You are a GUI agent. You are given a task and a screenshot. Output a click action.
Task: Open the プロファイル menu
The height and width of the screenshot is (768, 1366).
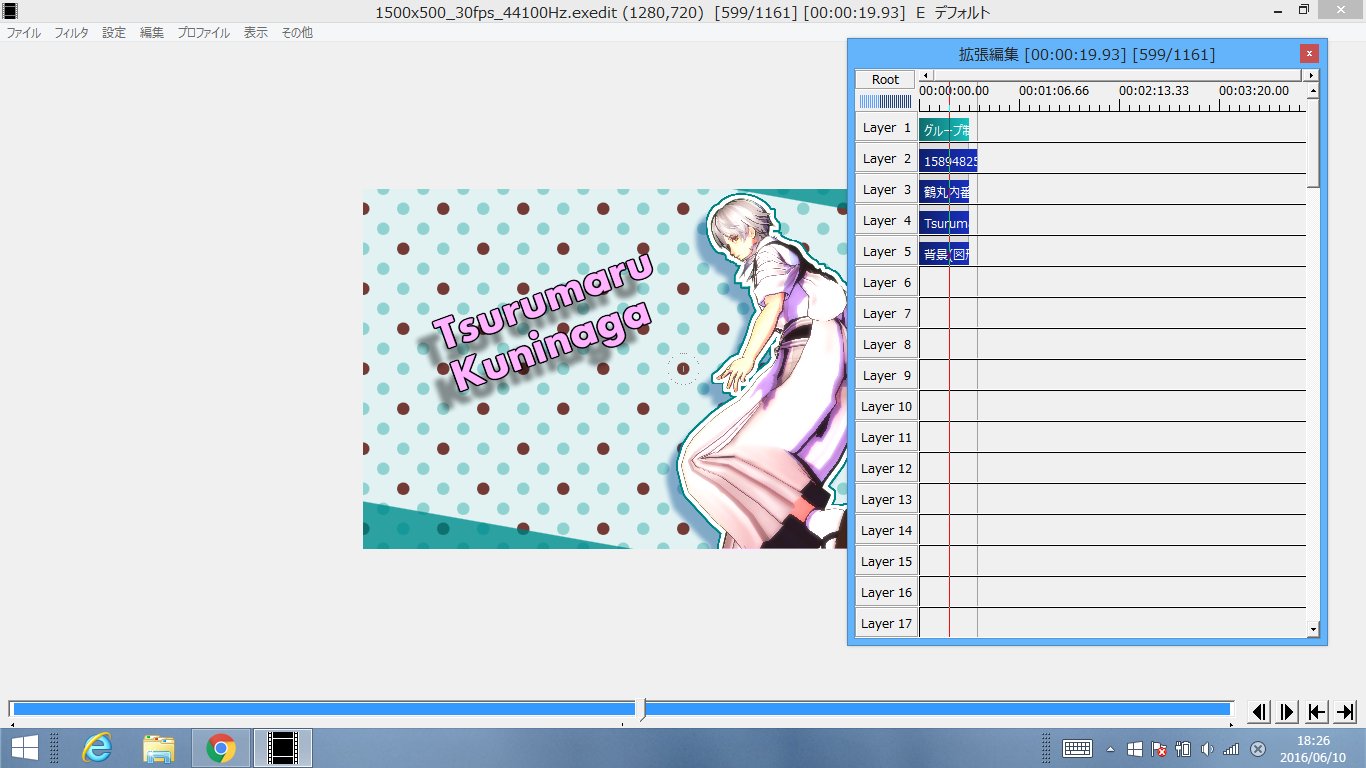[x=203, y=33]
